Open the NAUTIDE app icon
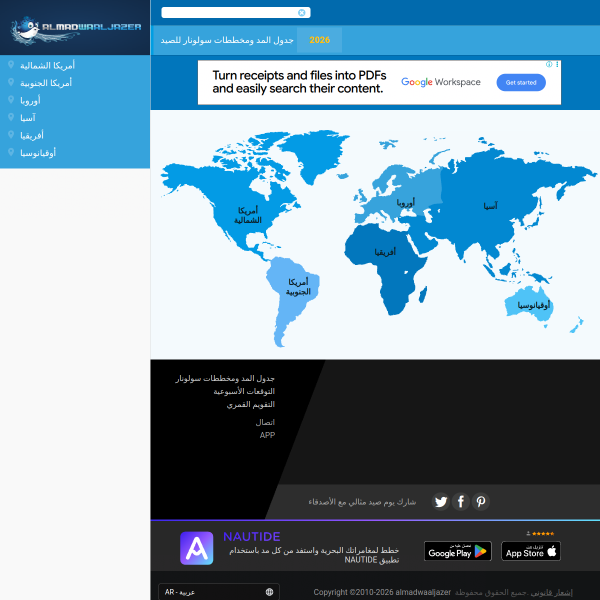The height and width of the screenshot is (600, 600). point(197,548)
